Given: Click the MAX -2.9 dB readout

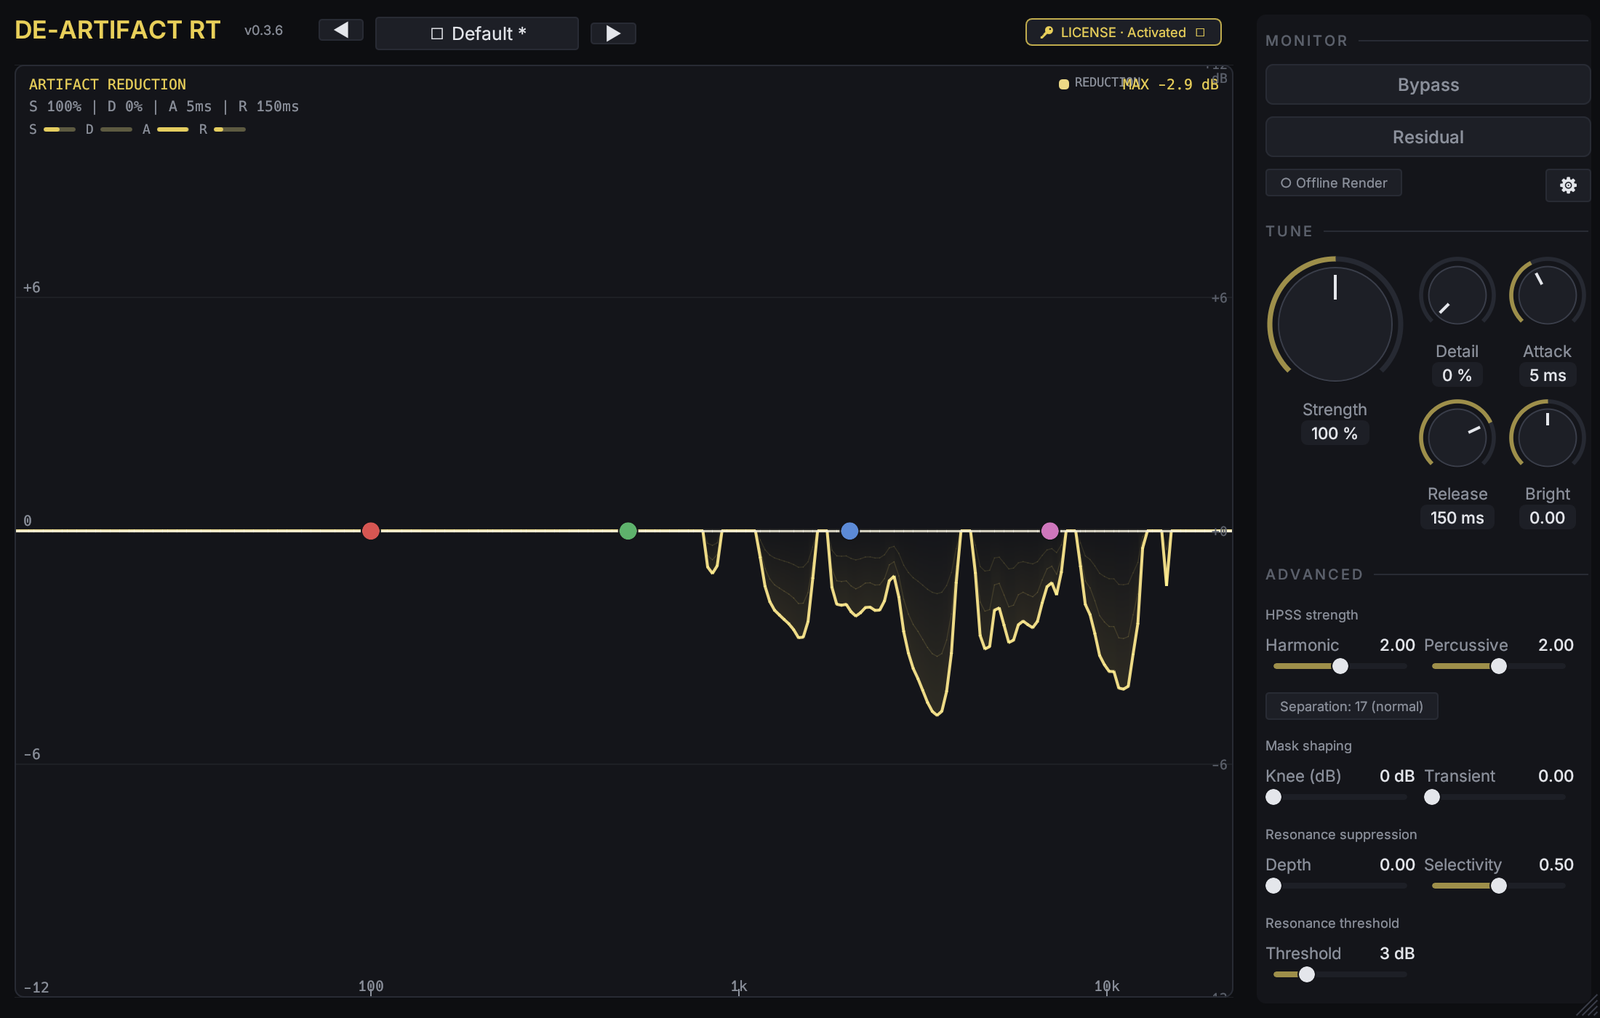Looking at the screenshot, I should tap(1170, 85).
